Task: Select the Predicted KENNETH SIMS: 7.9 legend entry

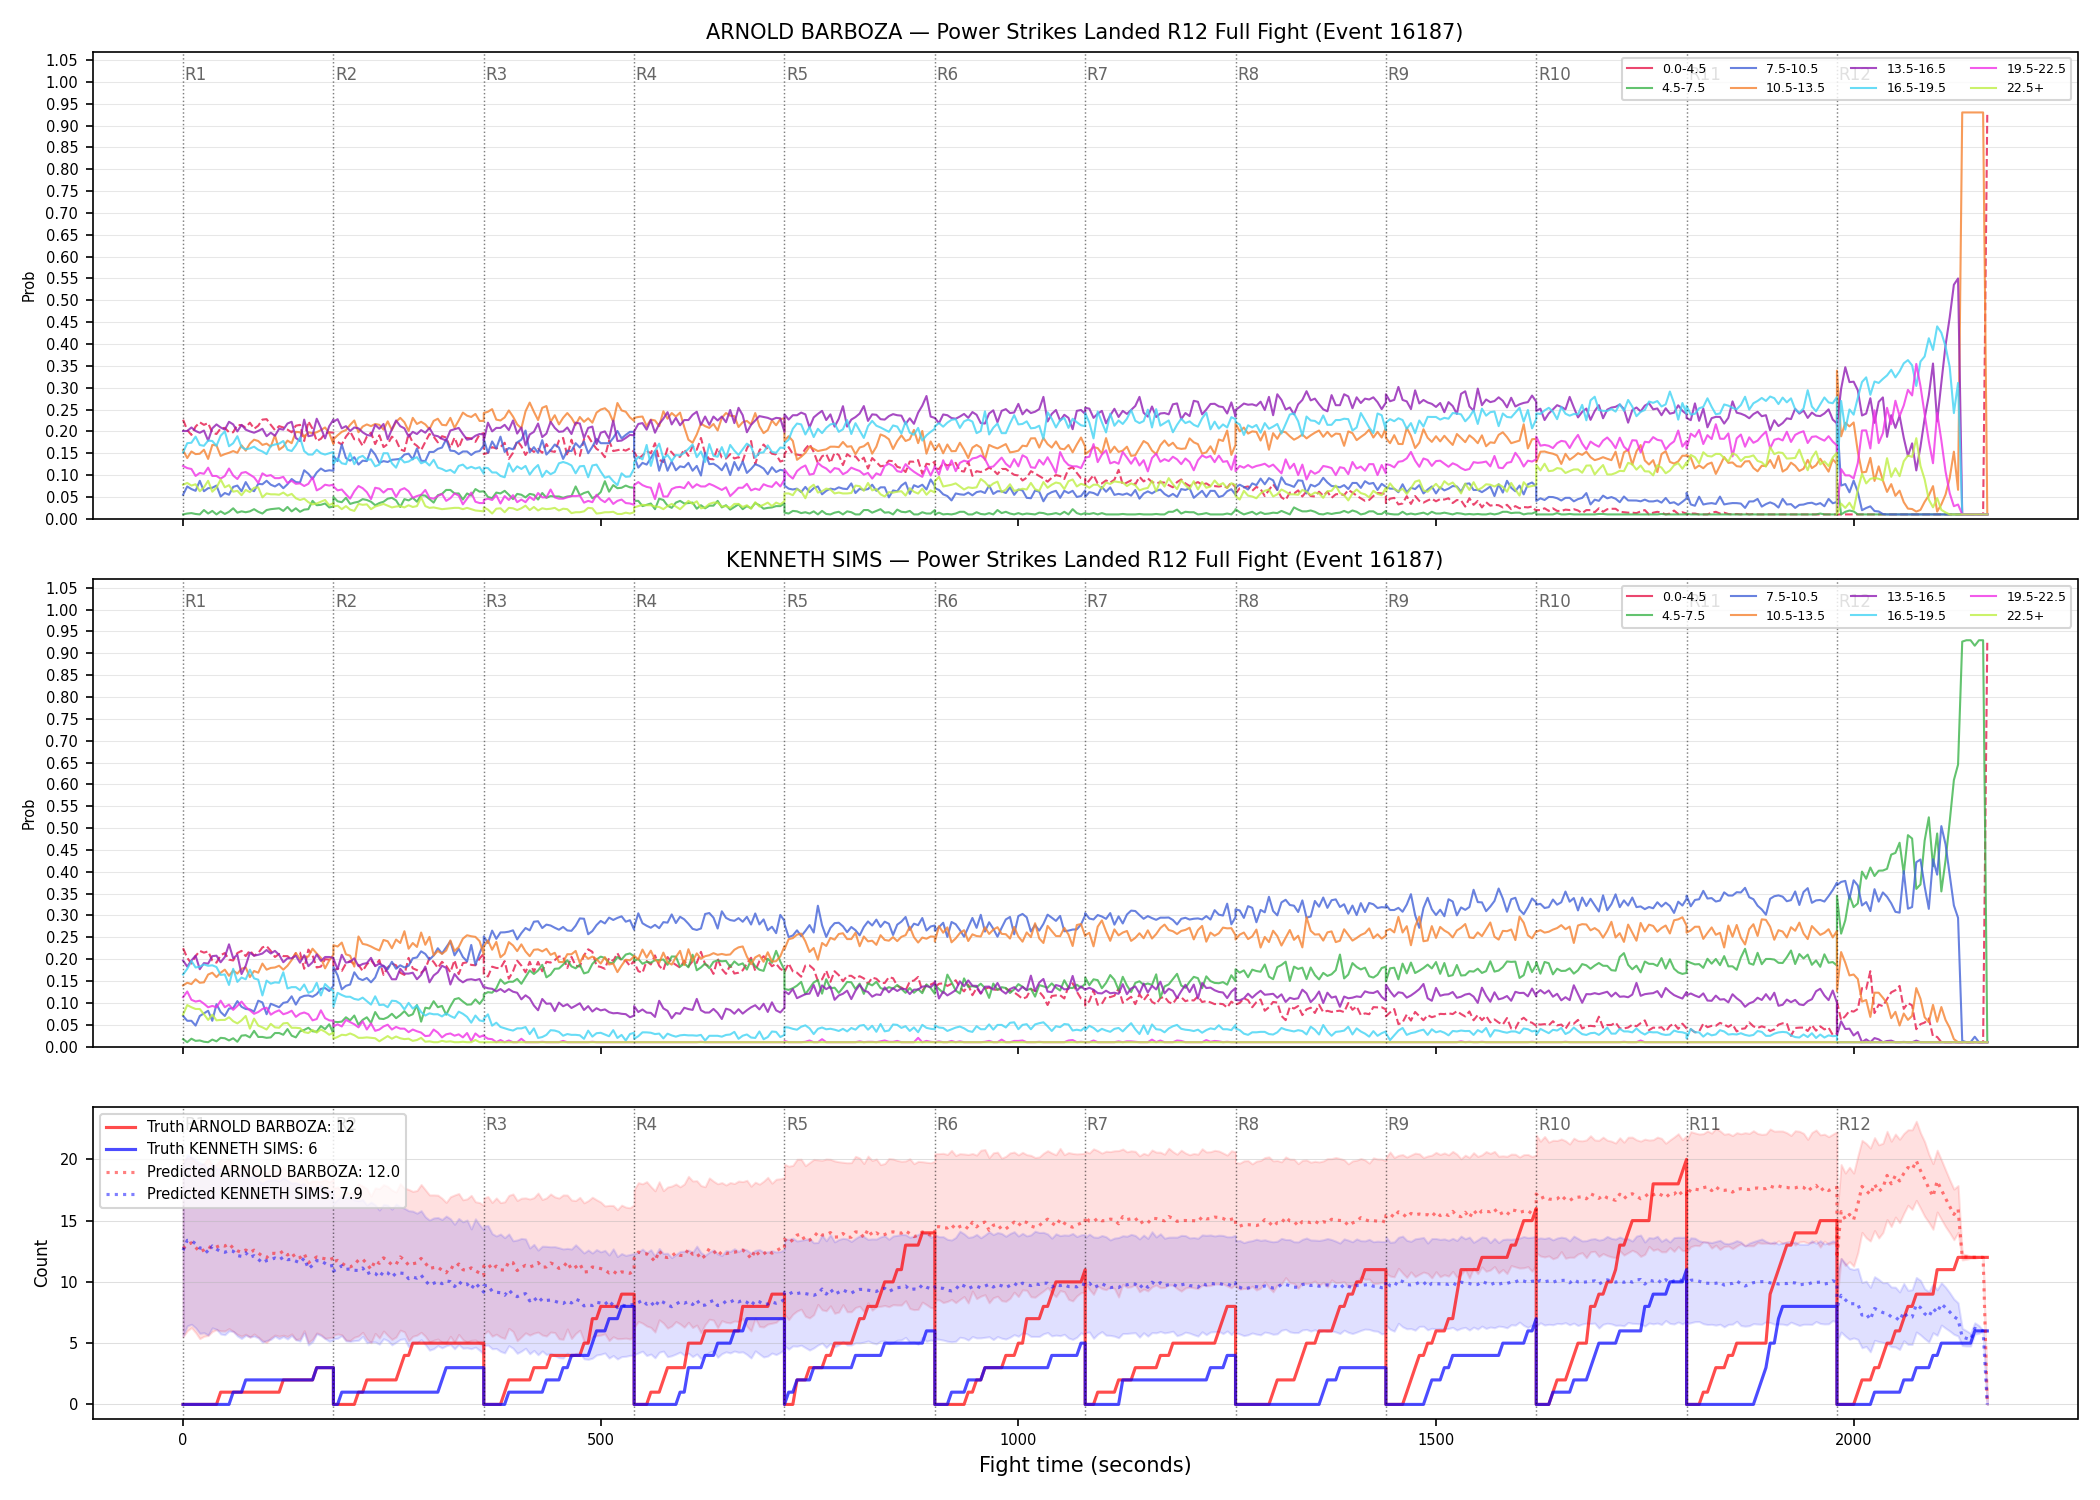Action: tap(234, 1193)
